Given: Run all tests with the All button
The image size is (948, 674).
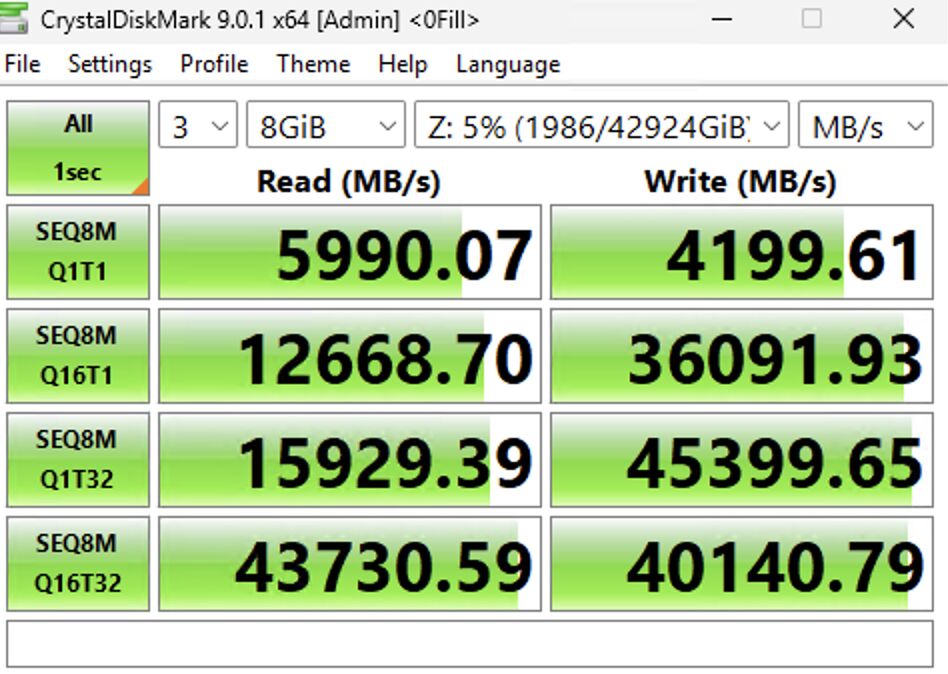Looking at the screenshot, I should [77, 123].
